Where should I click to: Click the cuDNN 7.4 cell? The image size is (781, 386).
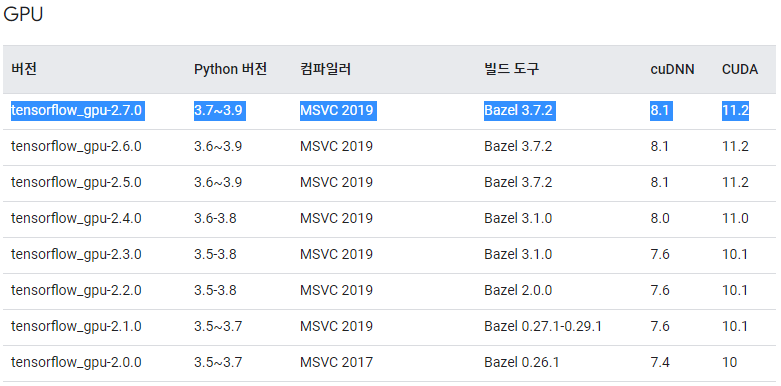point(660,363)
